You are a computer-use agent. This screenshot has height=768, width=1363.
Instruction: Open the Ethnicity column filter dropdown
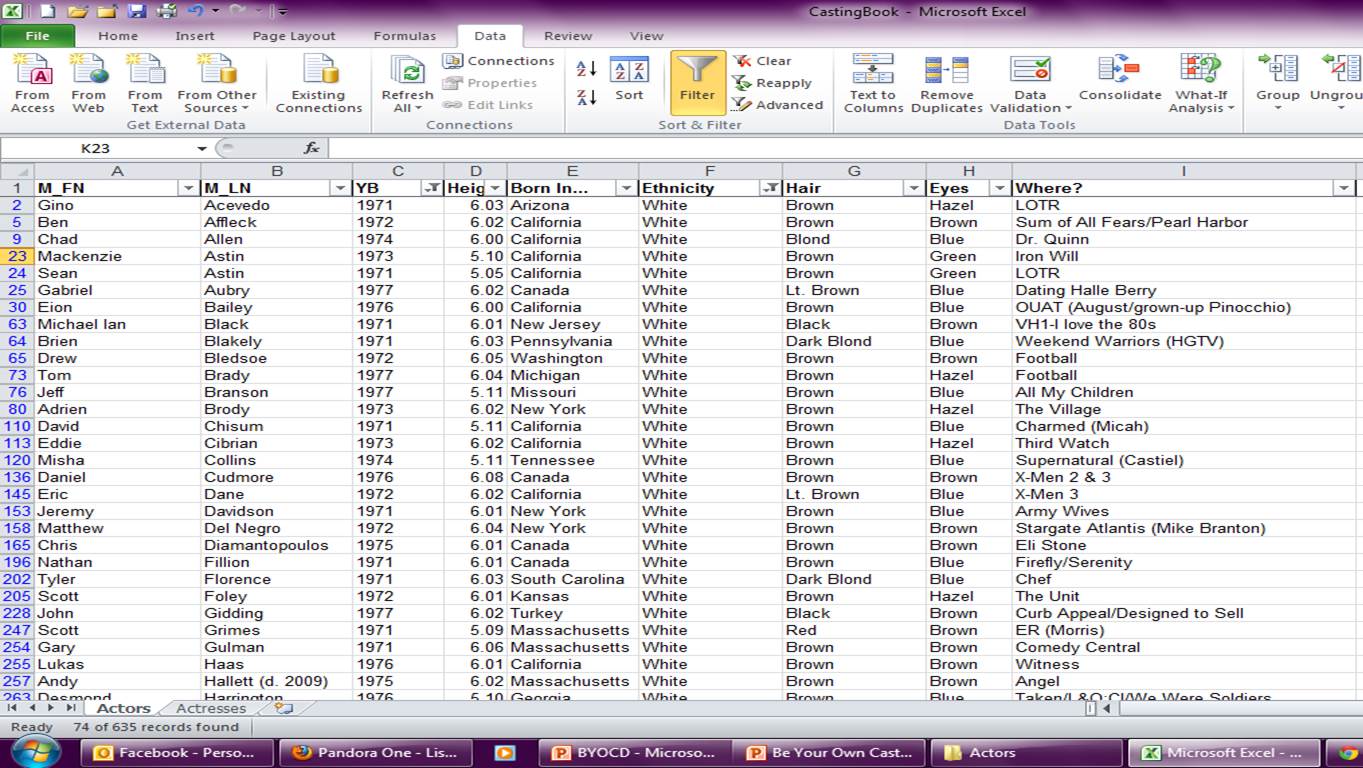coord(770,188)
